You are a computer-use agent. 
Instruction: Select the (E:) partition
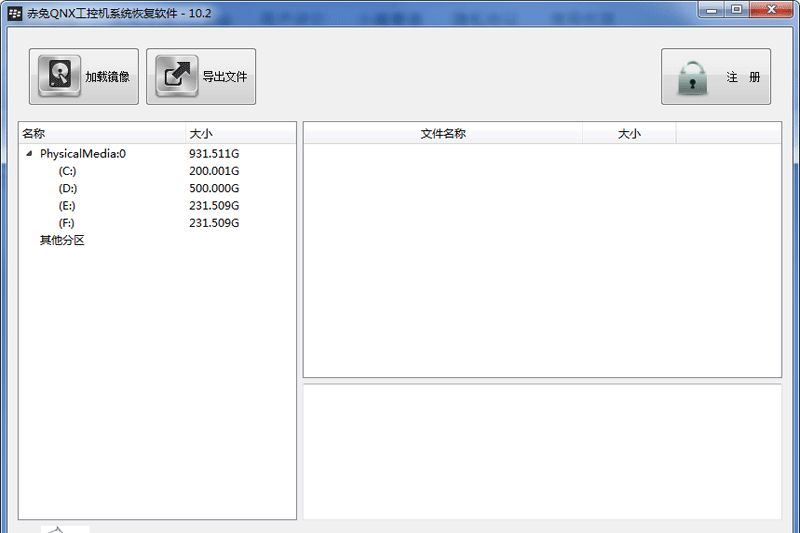tap(68, 205)
